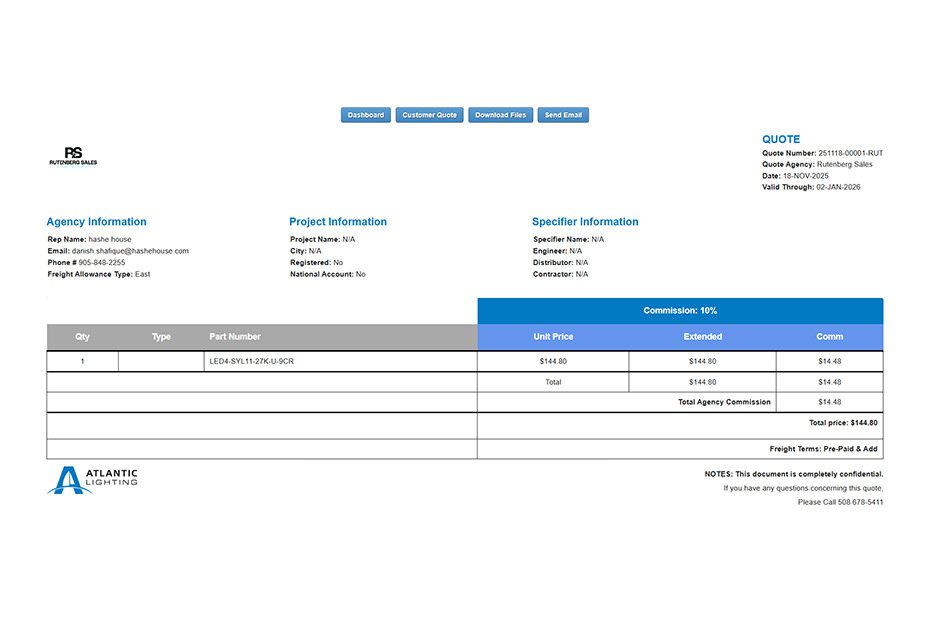Select the Type column header
Screen dimensions: 930x630
161,337
